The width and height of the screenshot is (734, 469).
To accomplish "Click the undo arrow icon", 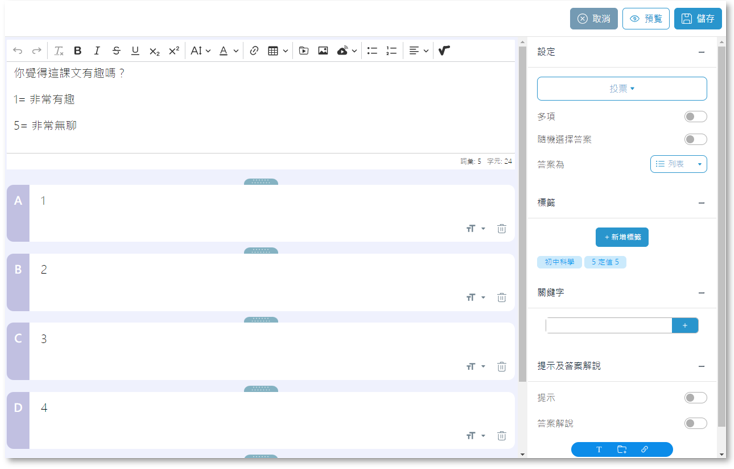I will 18,51.
